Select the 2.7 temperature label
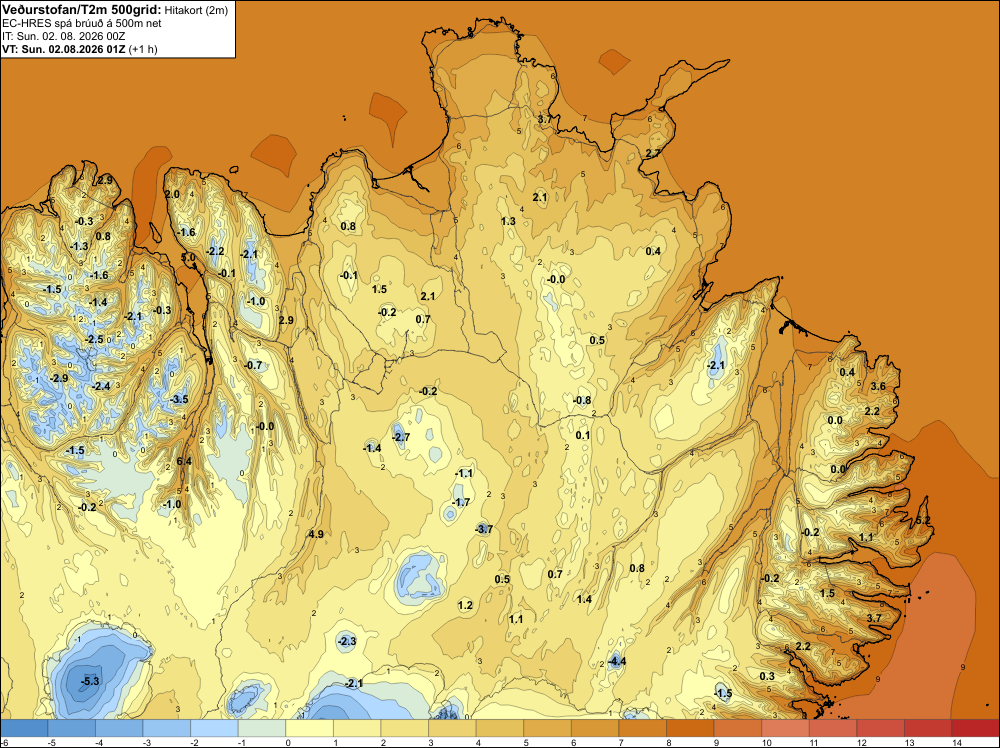 (x=653, y=153)
